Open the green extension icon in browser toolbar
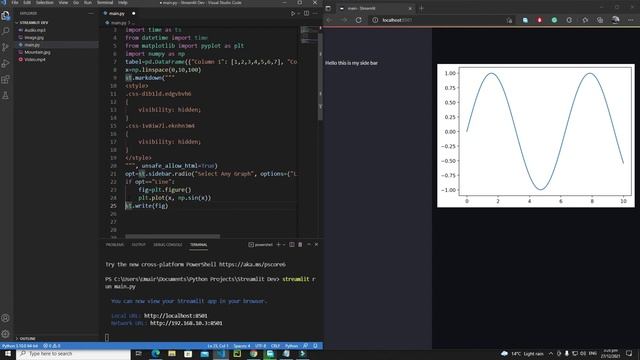The width and height of the screenshot is (640, 360). [x=554, y=20]
